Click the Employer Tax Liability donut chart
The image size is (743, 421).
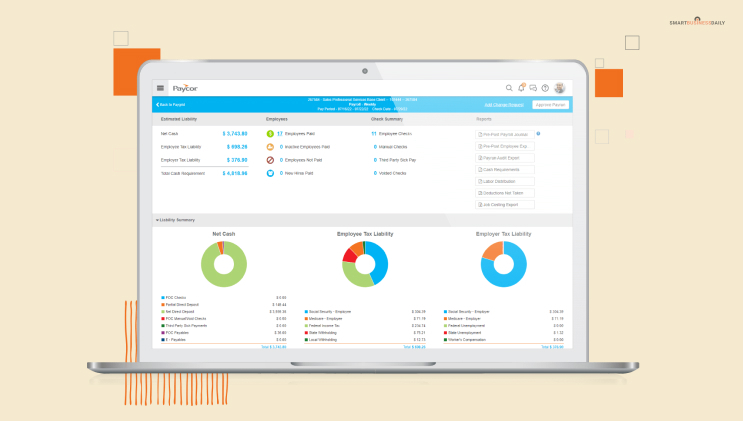504,264
